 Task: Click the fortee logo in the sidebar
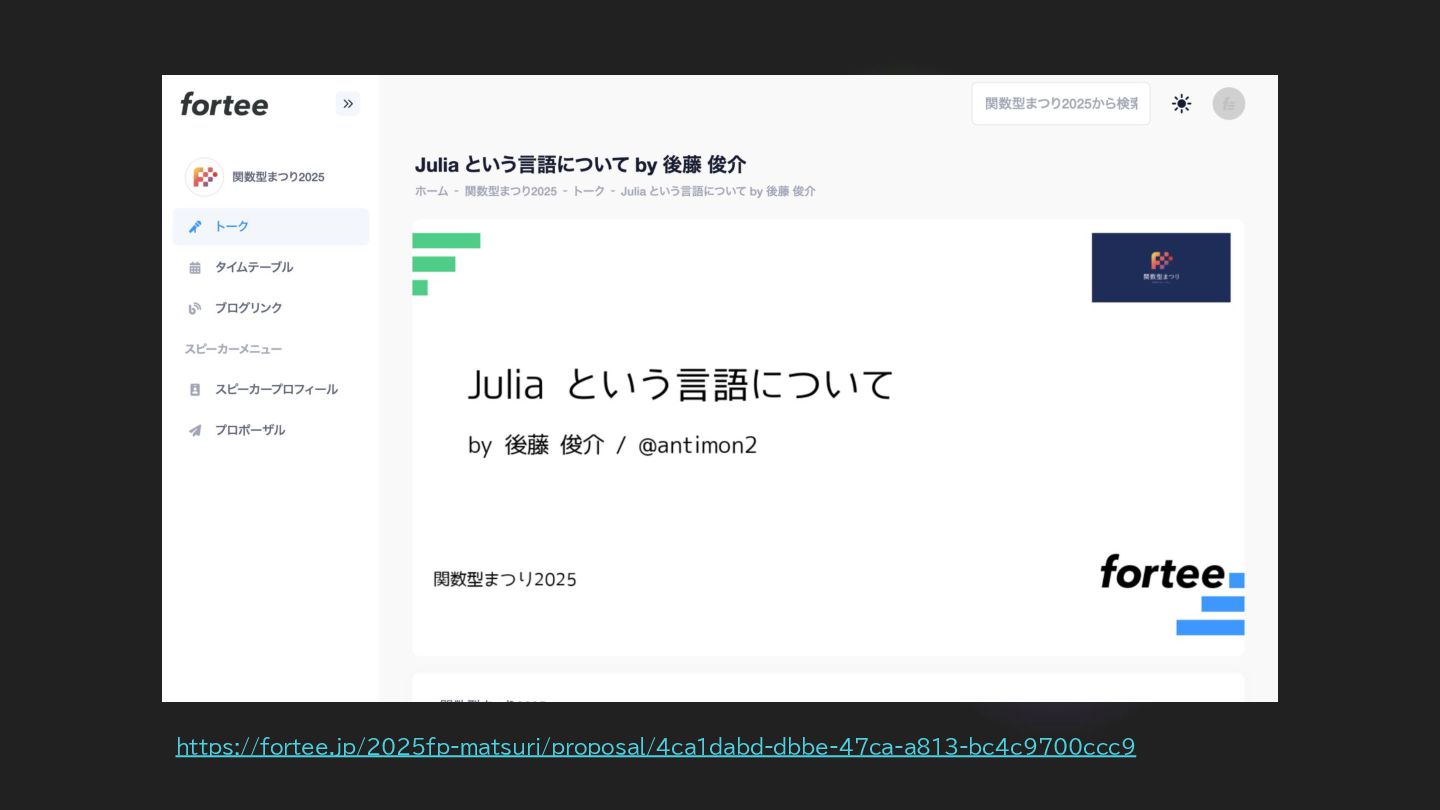point(224,104)
